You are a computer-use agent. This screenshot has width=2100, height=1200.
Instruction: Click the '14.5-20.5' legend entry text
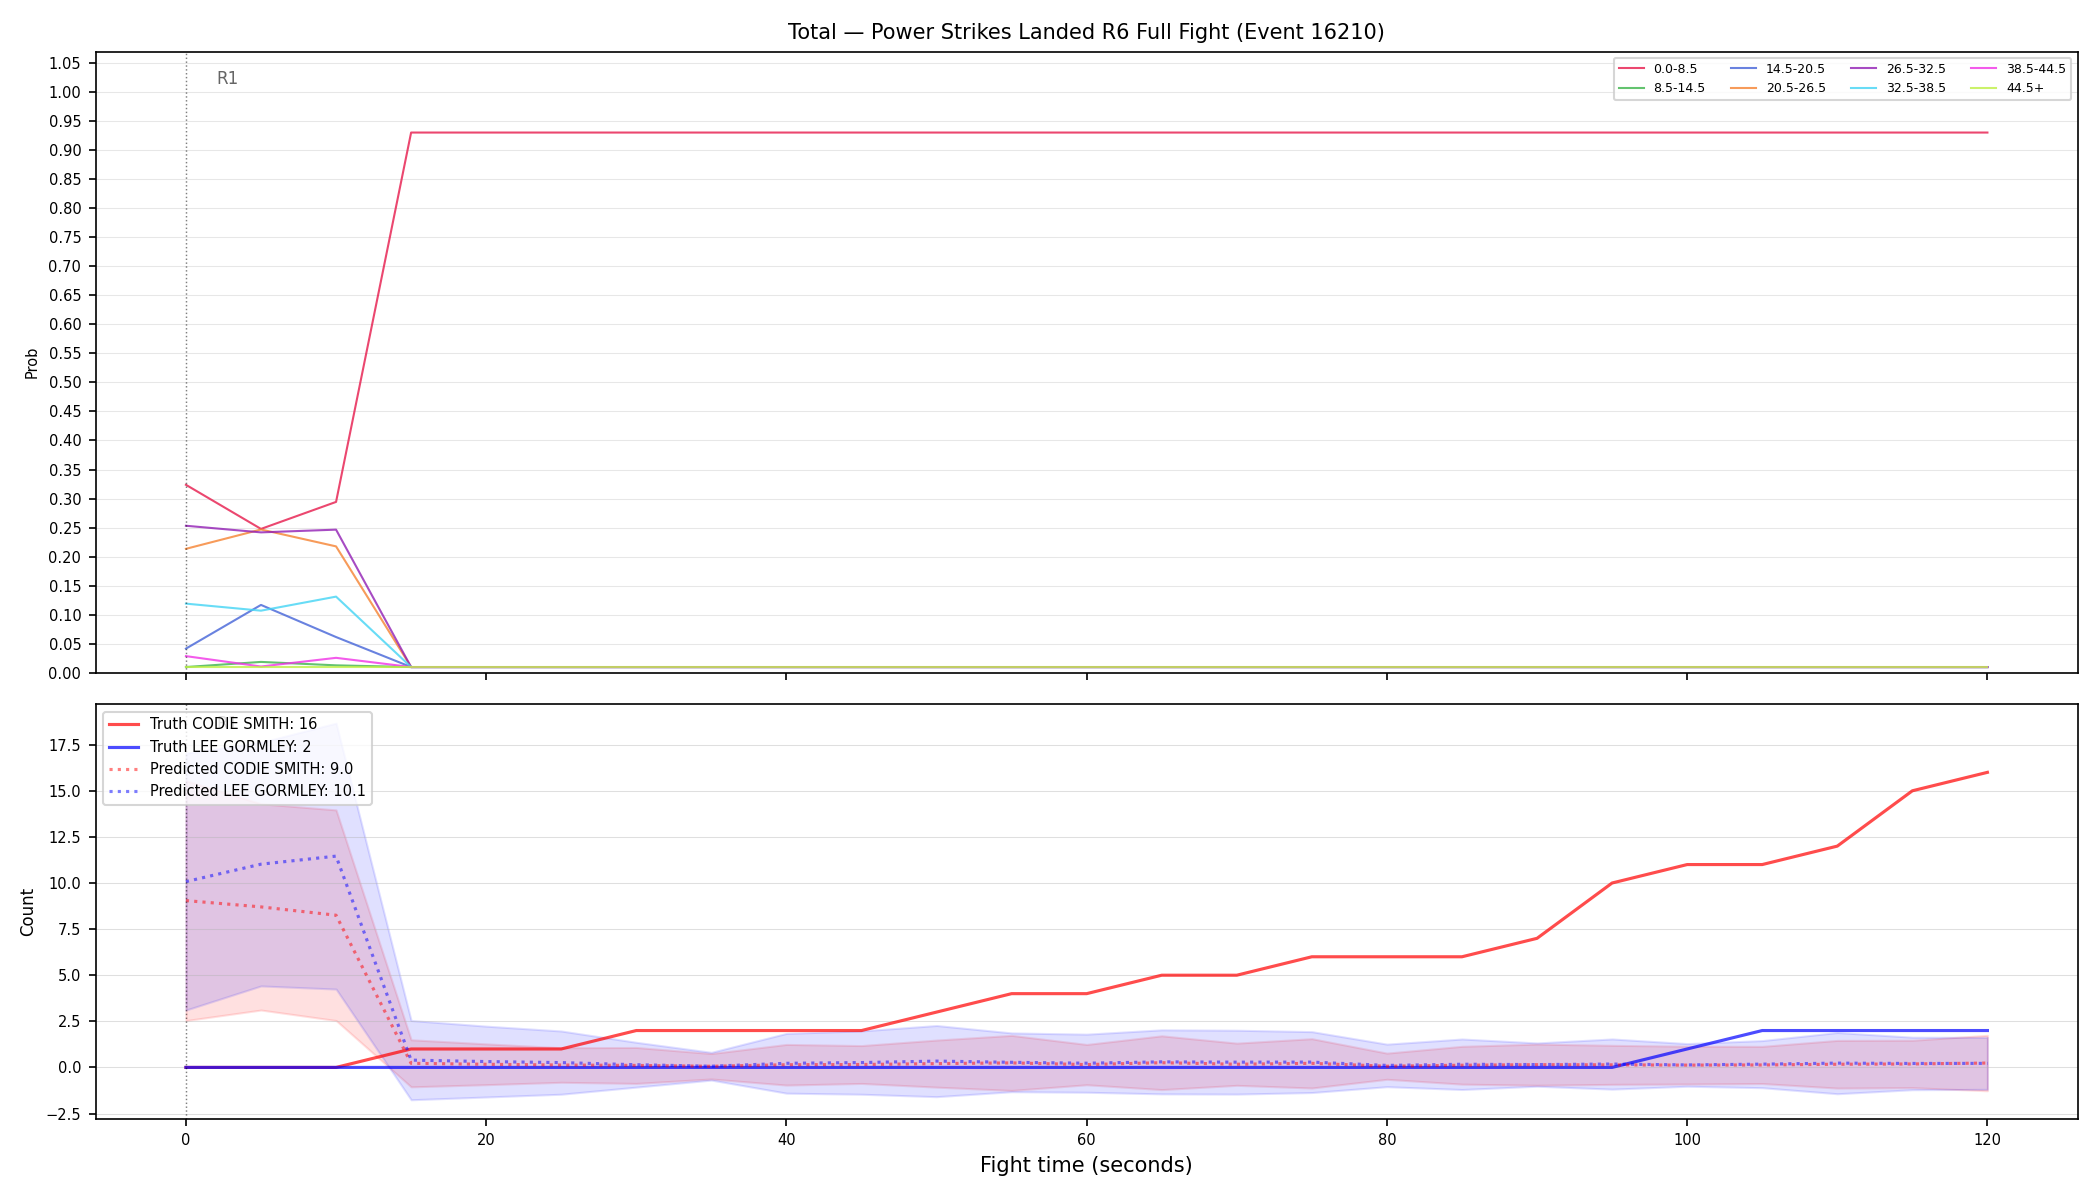1795,69
